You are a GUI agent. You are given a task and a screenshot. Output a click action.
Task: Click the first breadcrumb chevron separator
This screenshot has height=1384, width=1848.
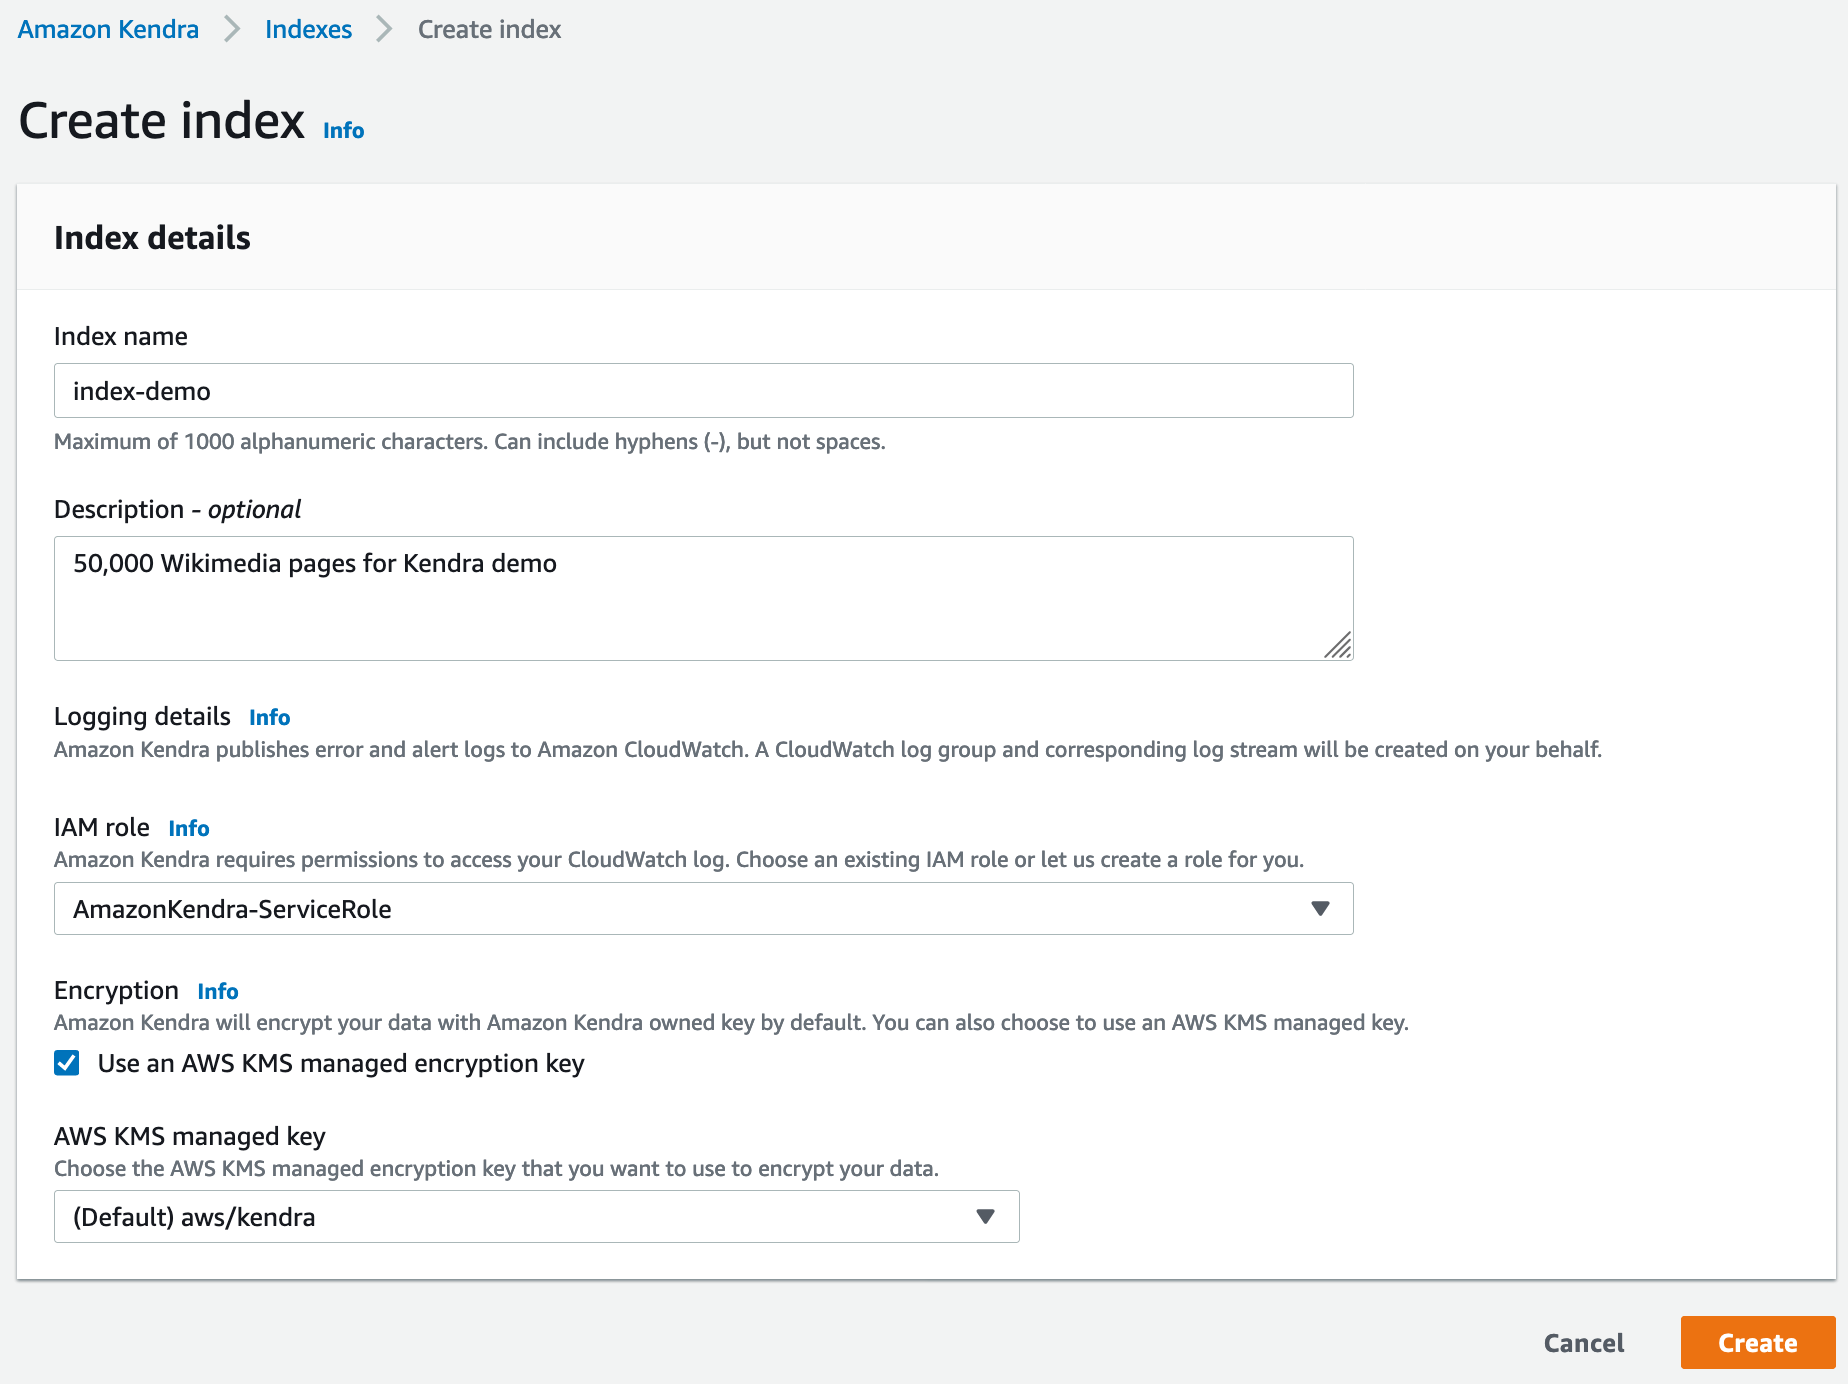point(232,29)
